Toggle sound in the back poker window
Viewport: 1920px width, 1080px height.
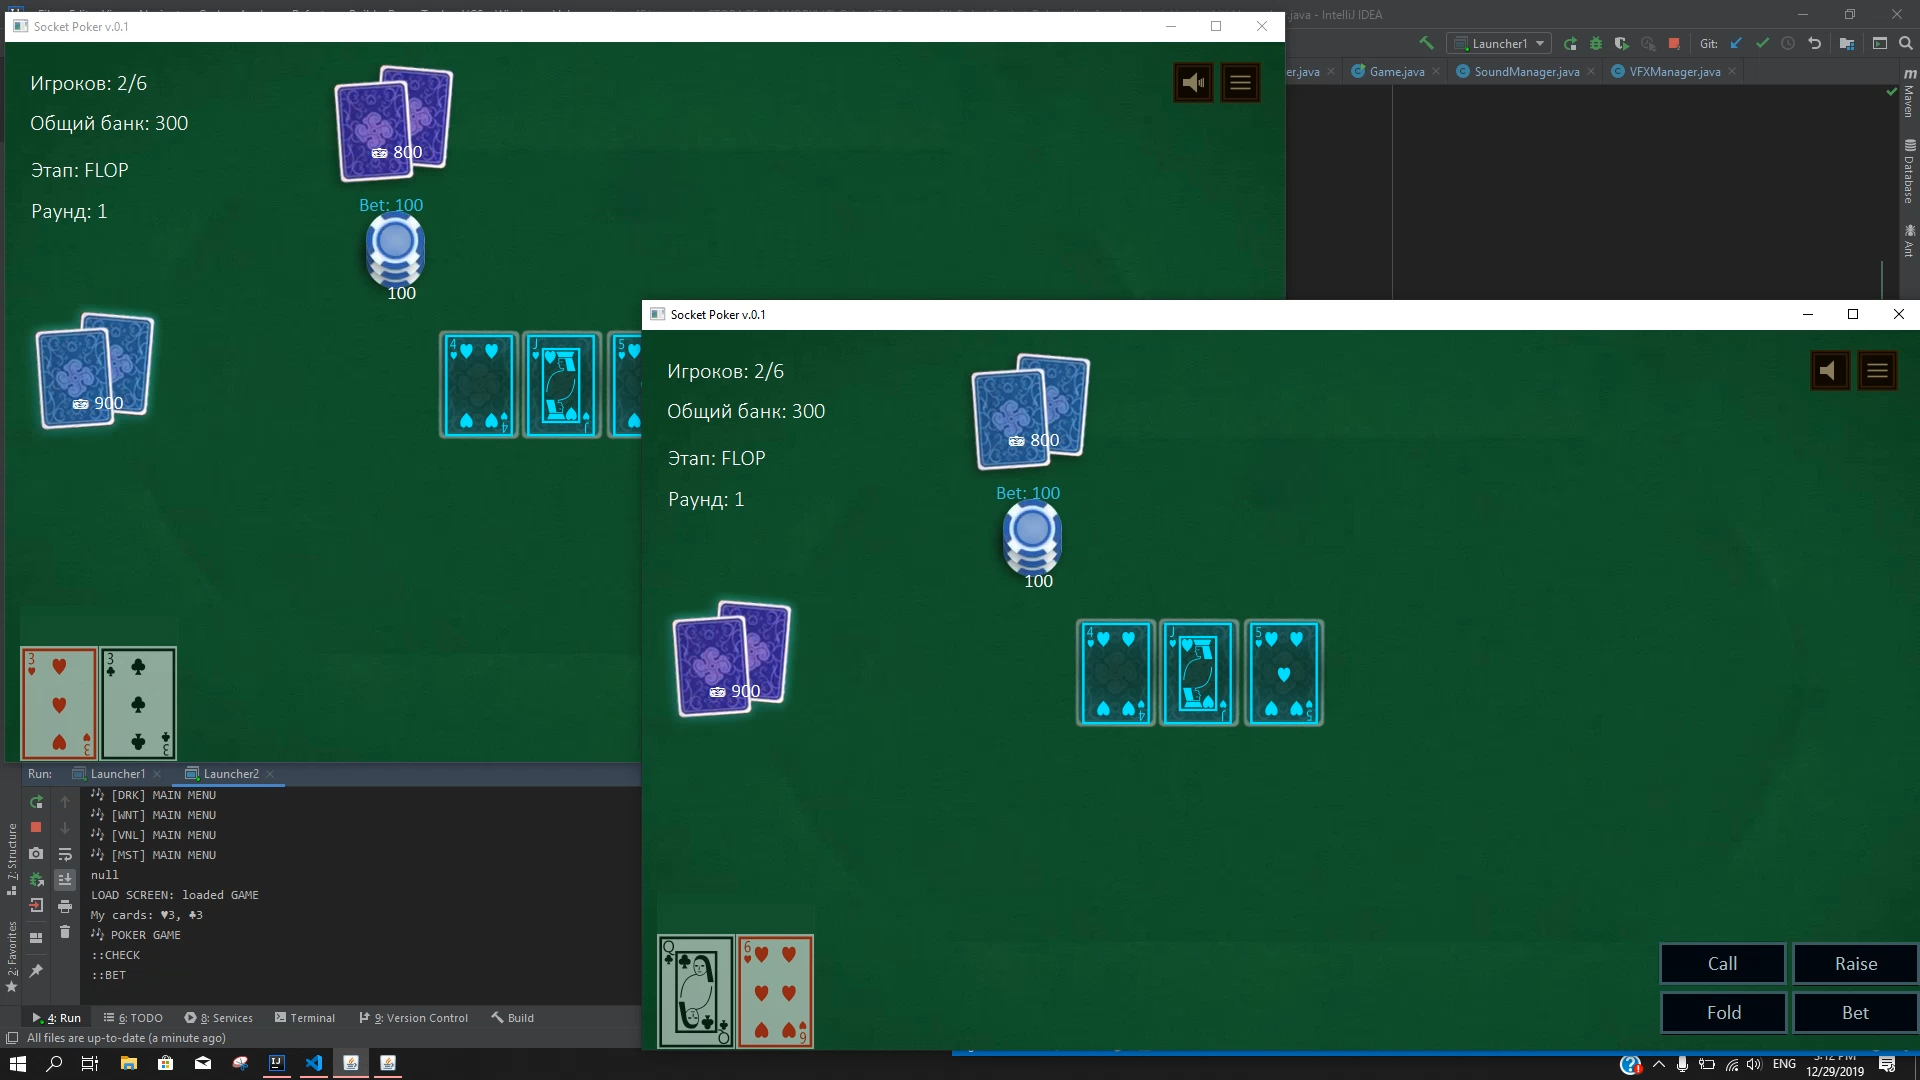[1192, 83]
